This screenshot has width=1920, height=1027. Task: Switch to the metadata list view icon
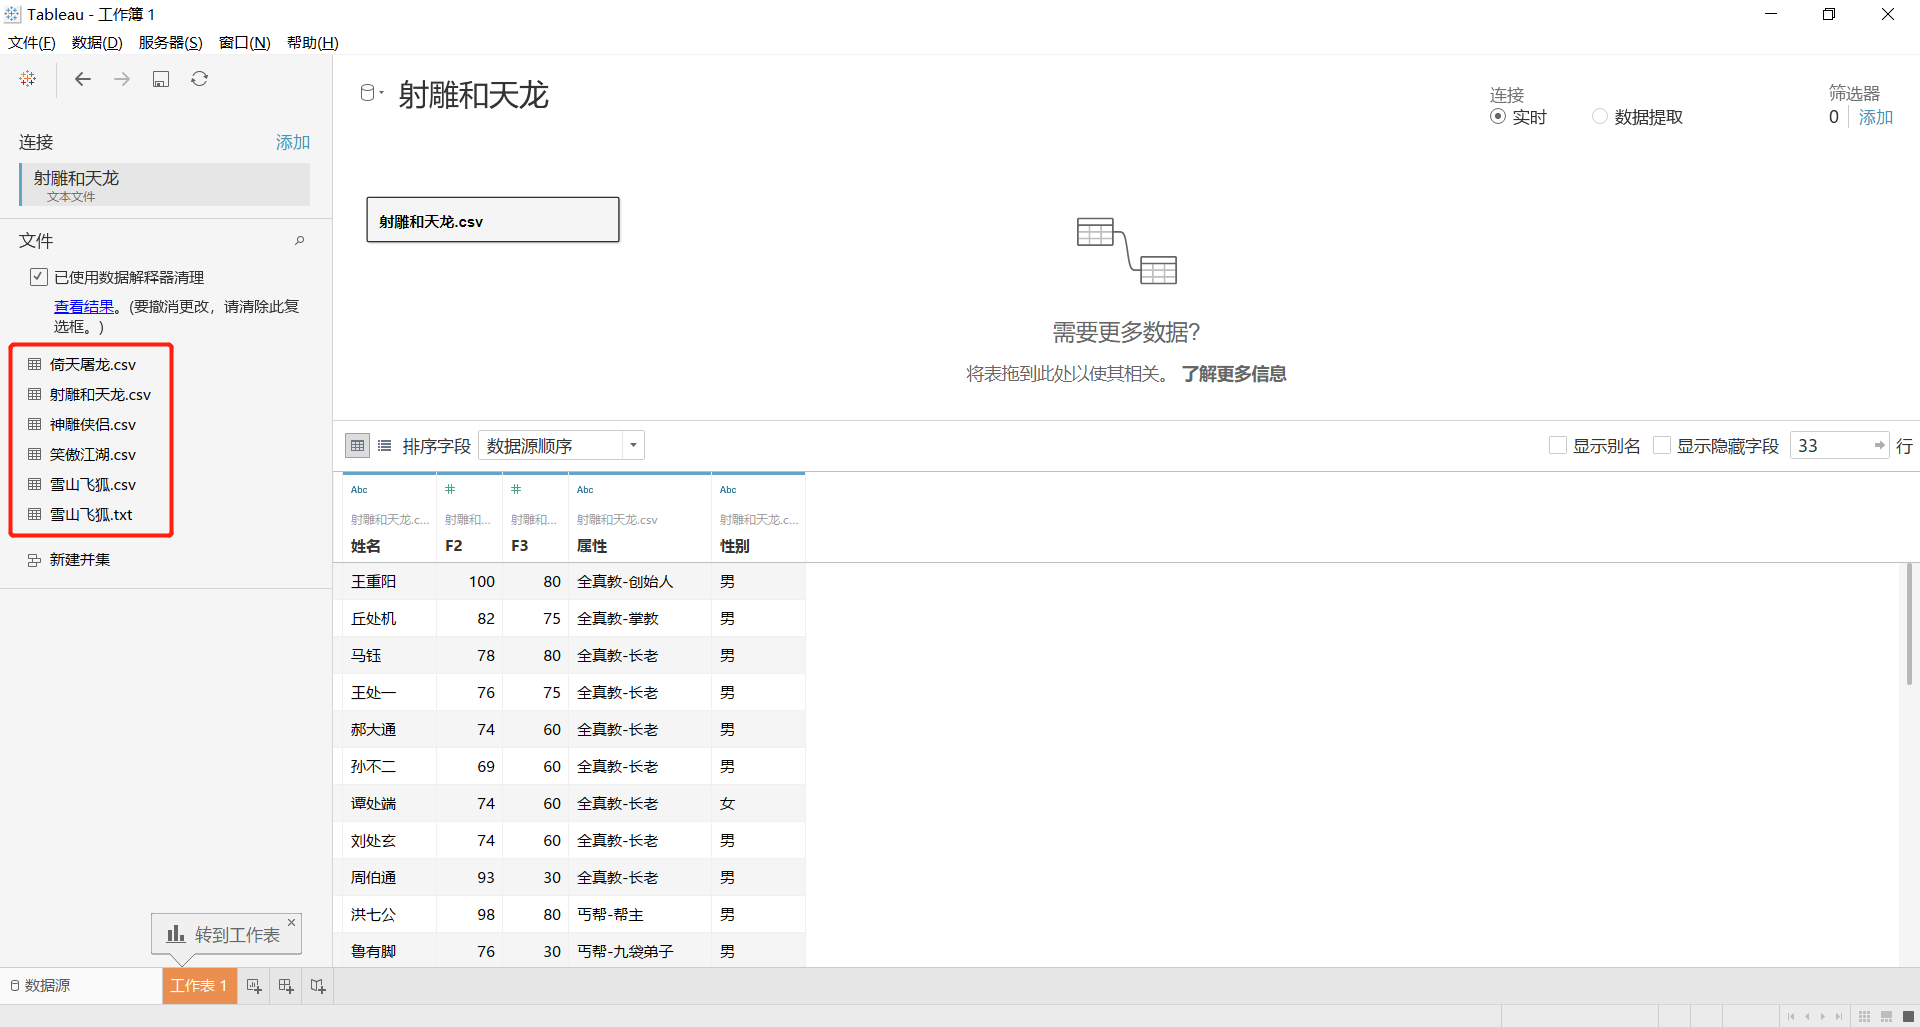click(385, 446)
